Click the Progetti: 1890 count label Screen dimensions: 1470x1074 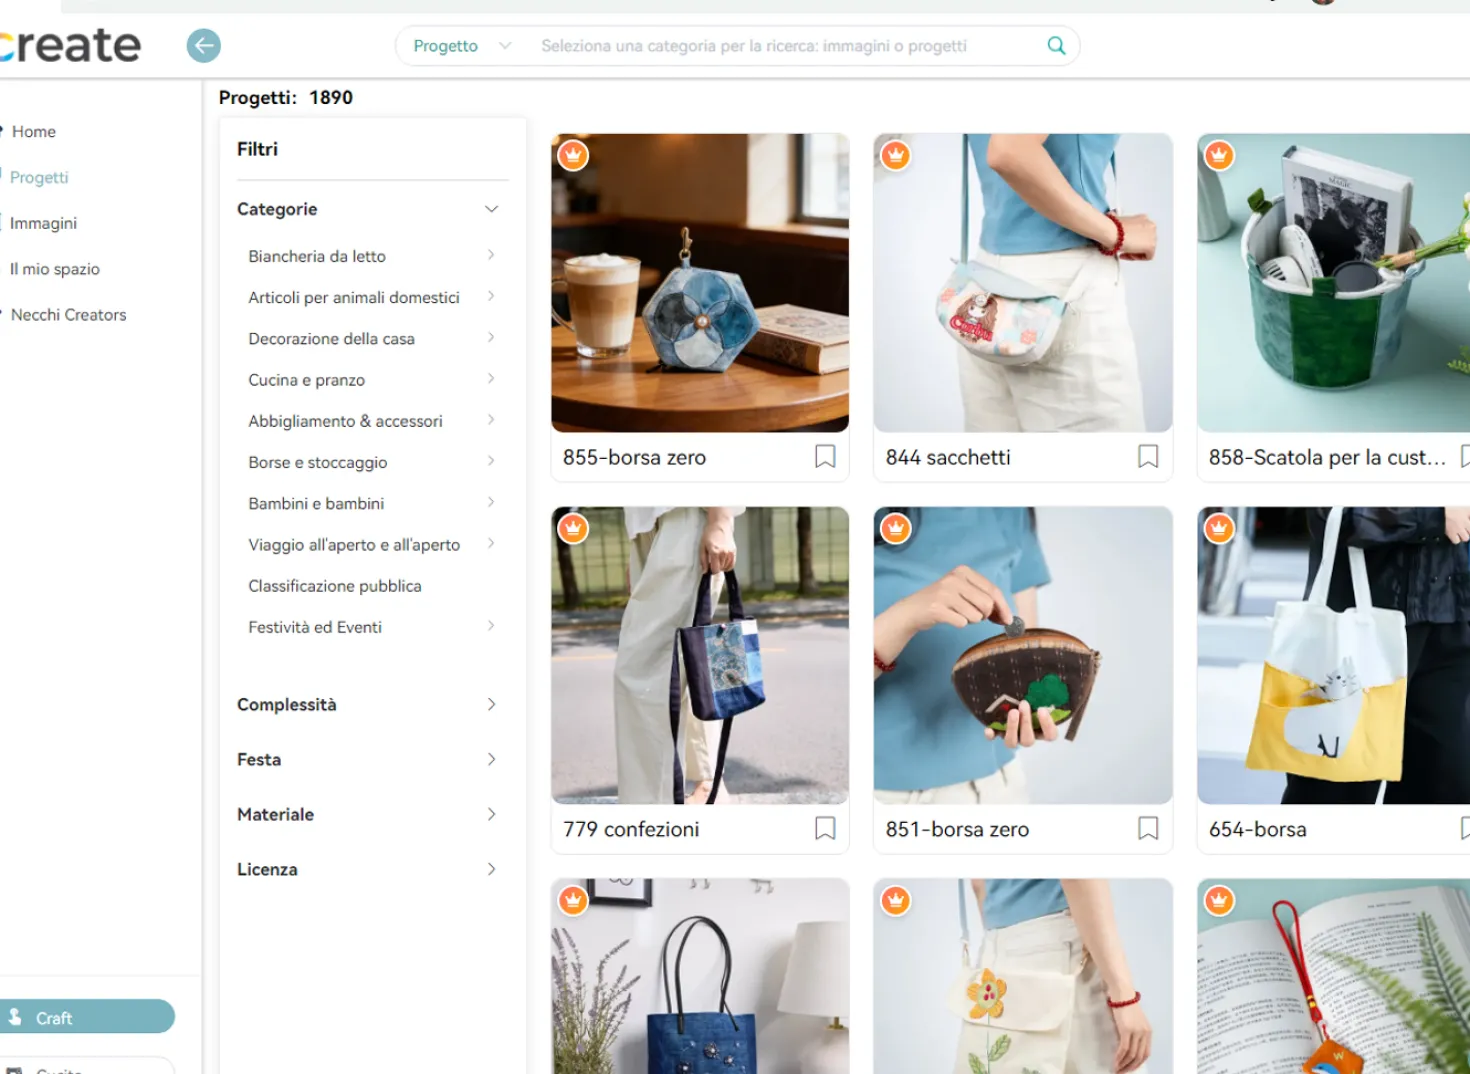click(x=286, y=97)
